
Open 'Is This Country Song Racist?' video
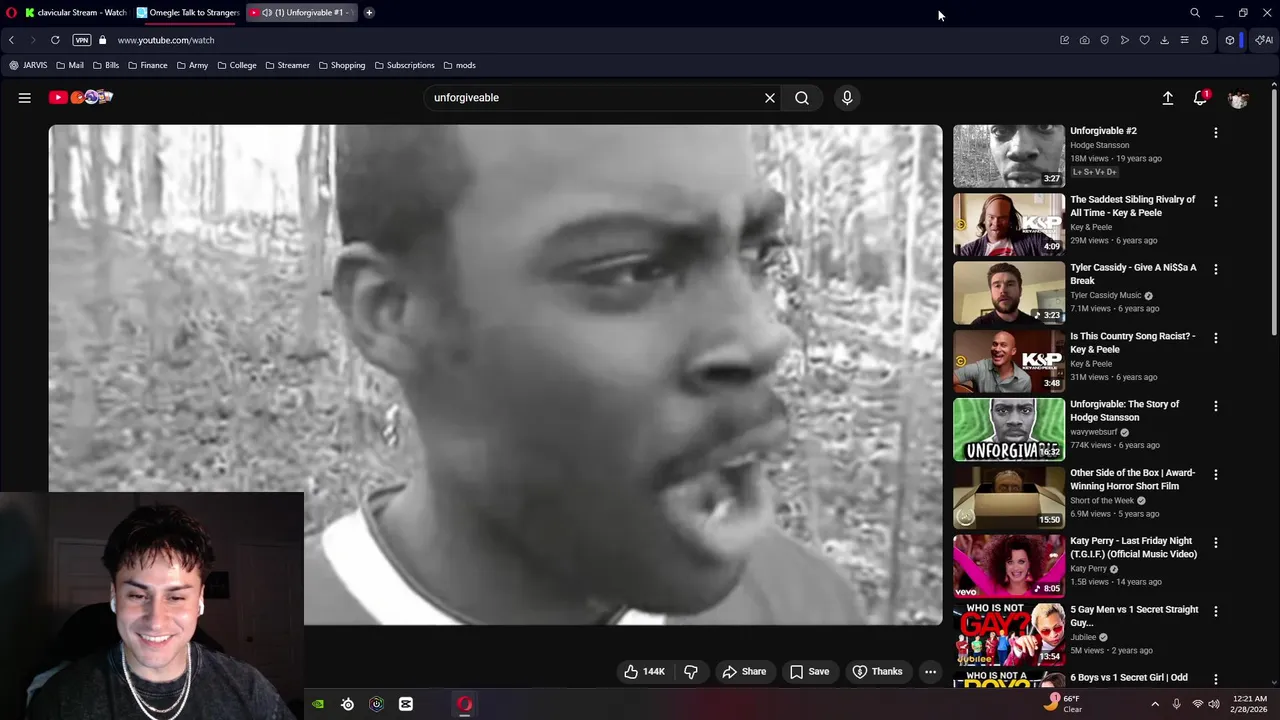coord(1009,361)
